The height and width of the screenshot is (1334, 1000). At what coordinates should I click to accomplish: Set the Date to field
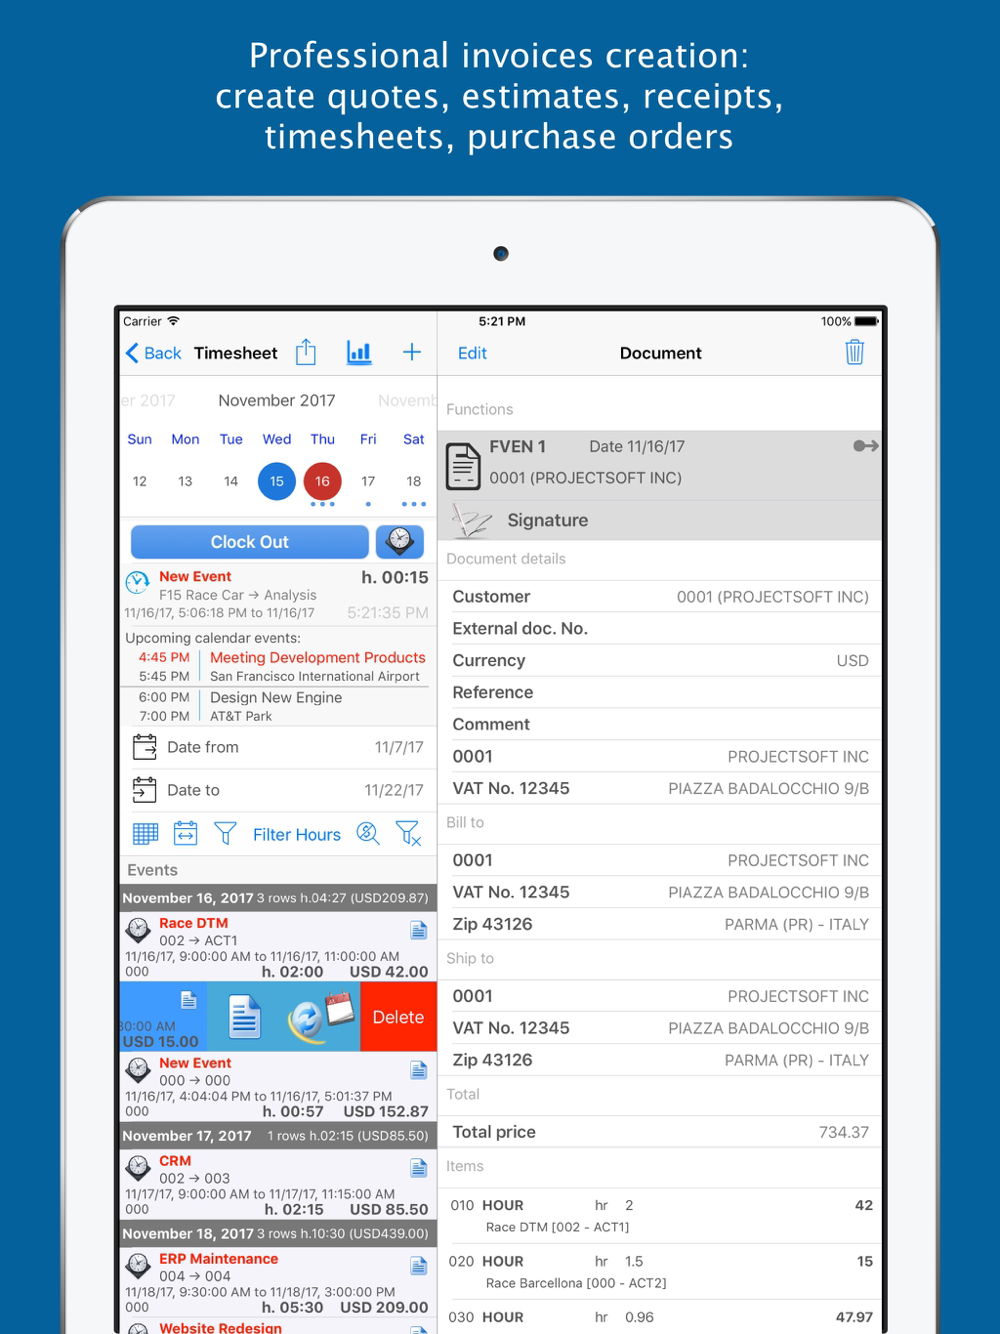(278, 790)
